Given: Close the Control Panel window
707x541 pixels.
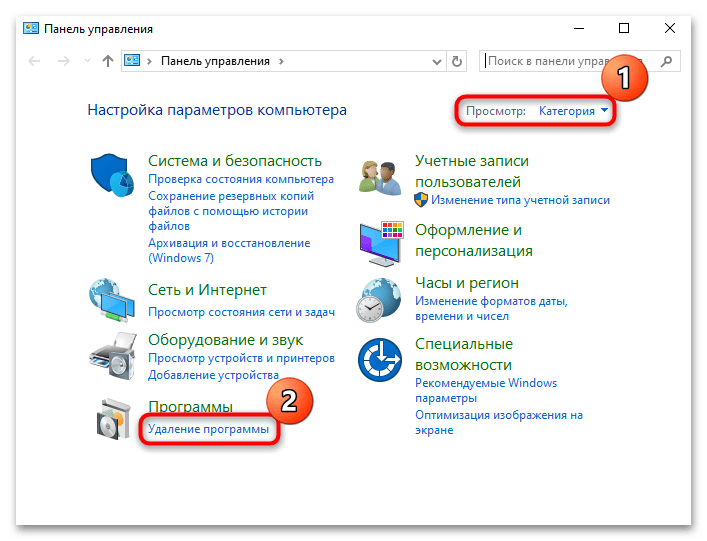Looking at the screenshot, I should coord(670,28).
